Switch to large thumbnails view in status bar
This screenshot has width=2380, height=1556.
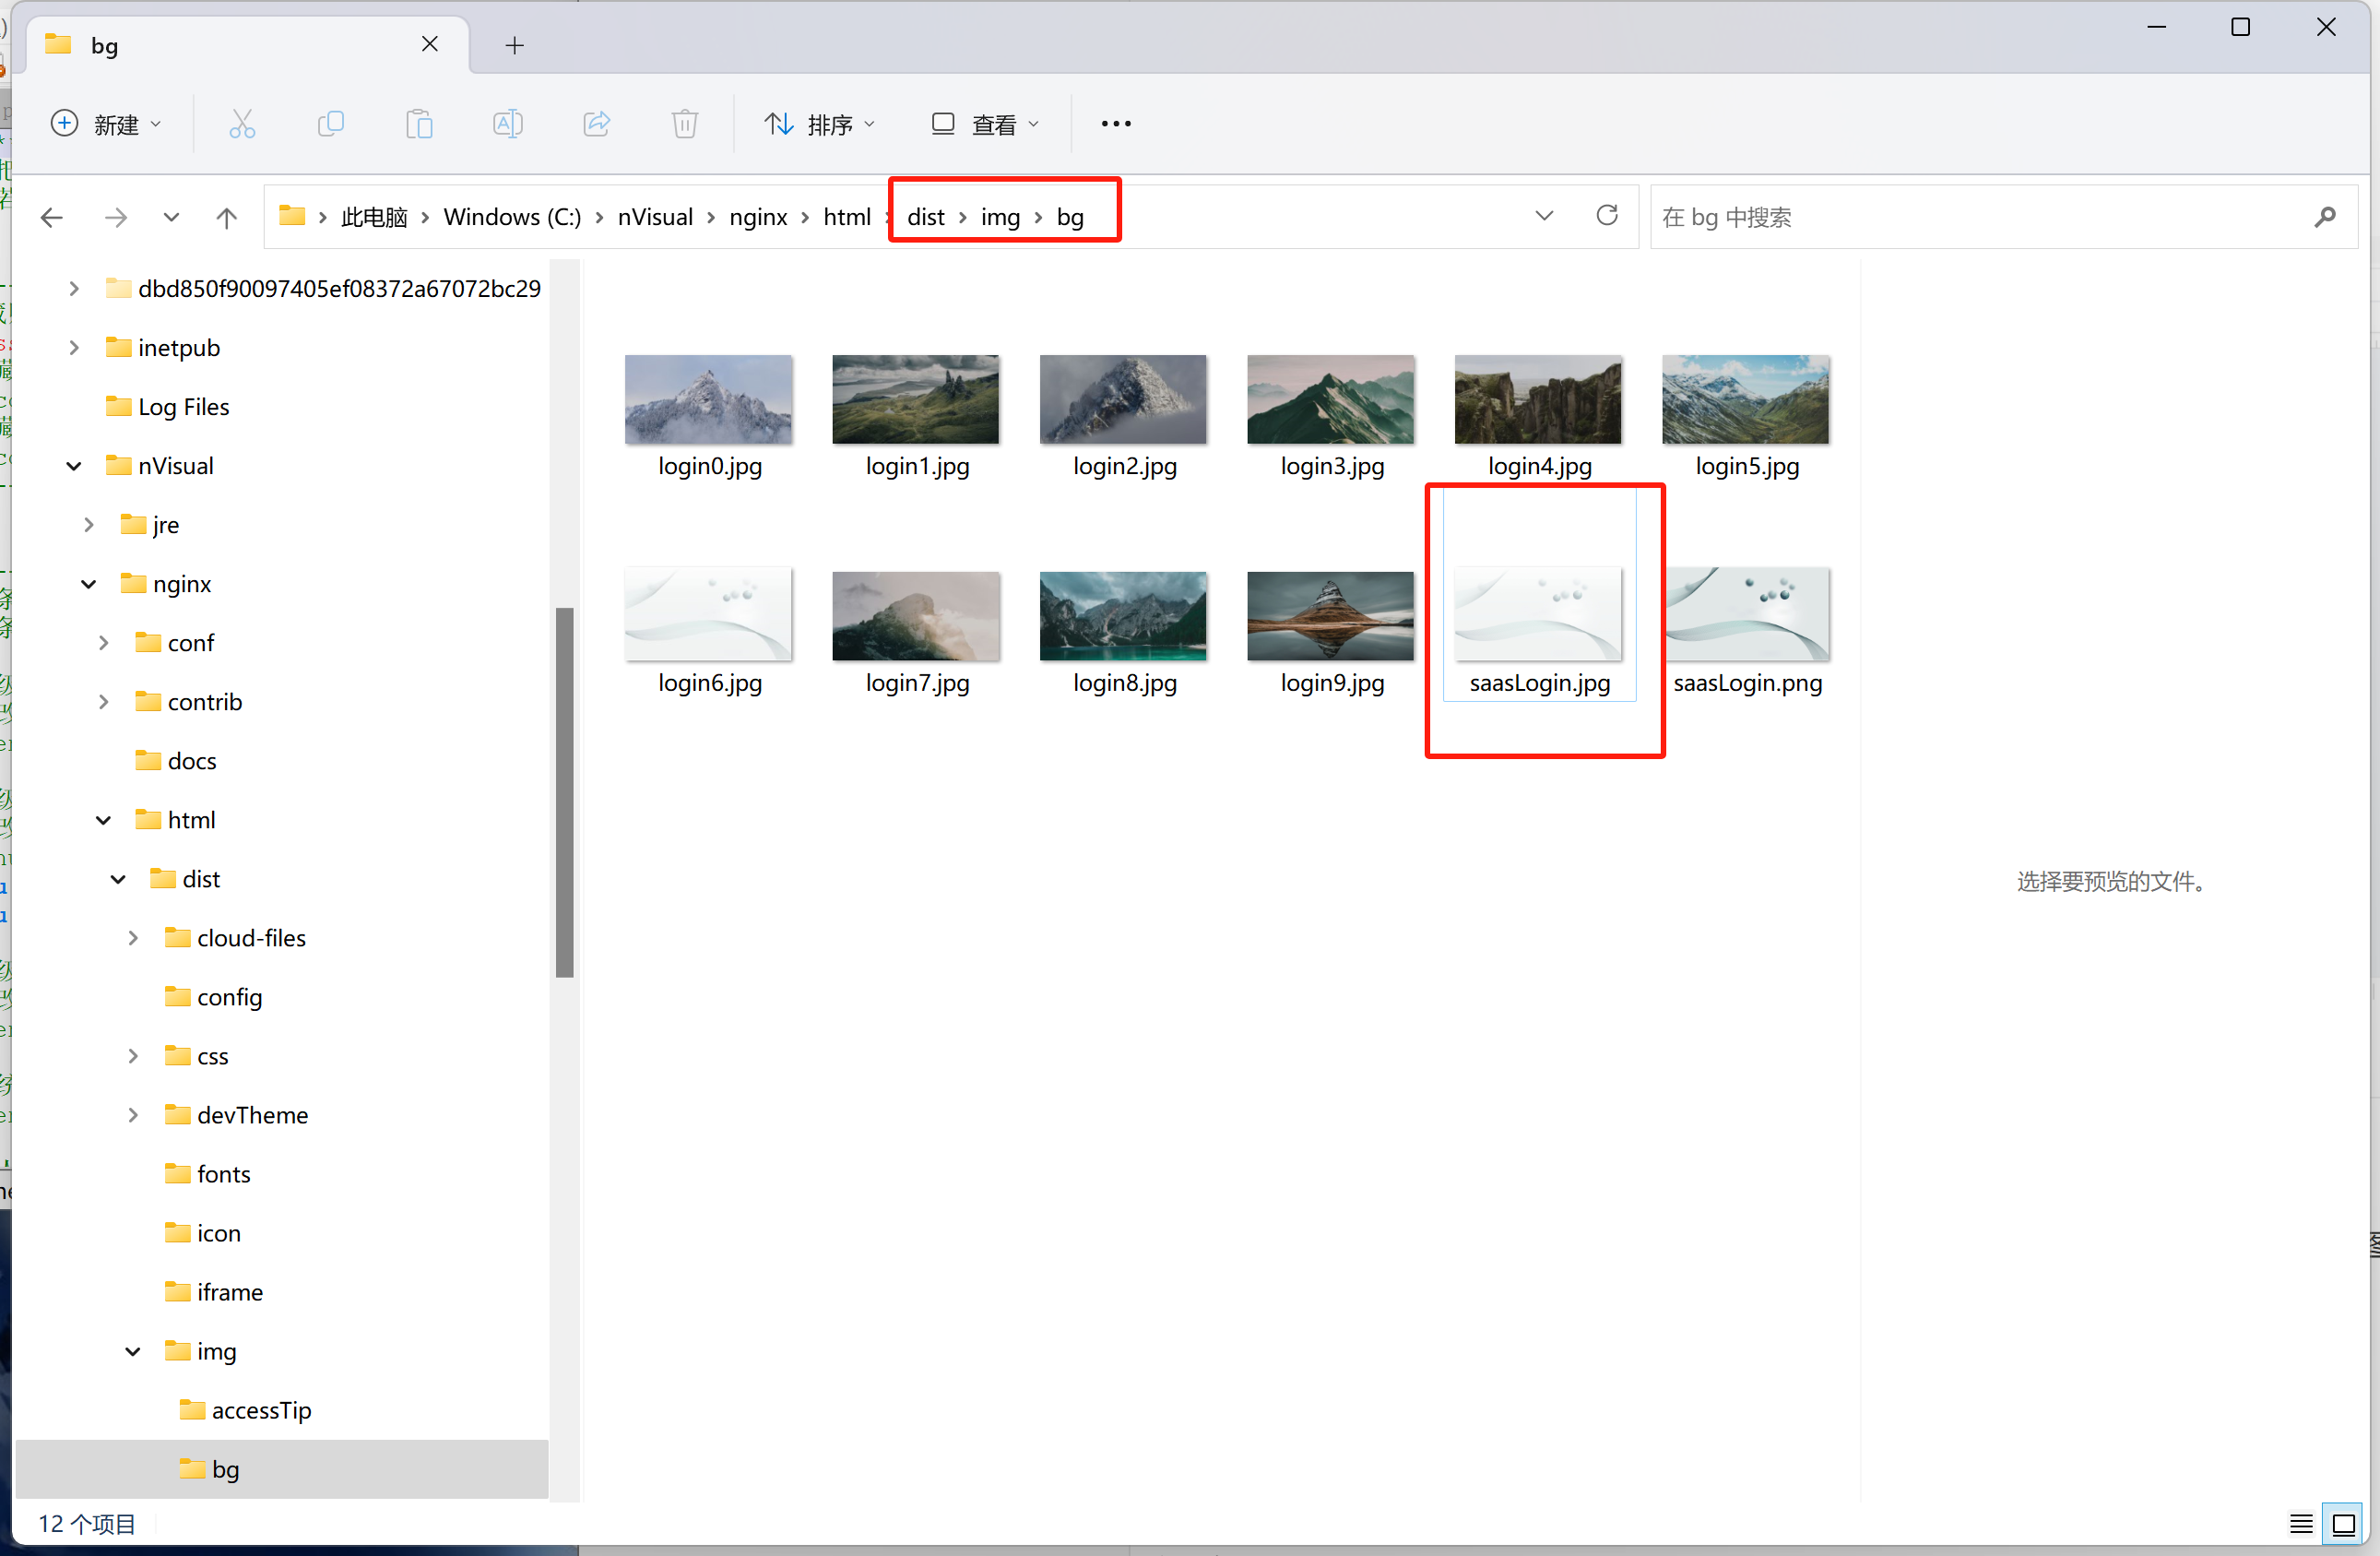(x=2343, y=1524)
